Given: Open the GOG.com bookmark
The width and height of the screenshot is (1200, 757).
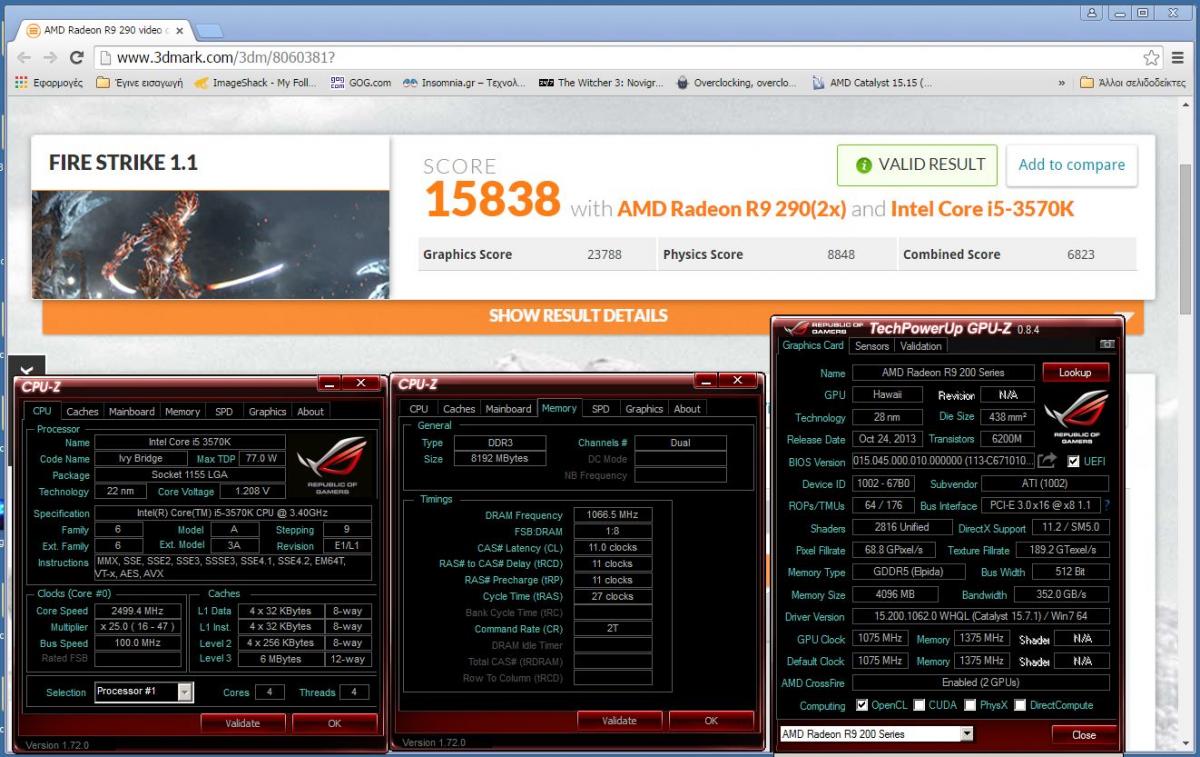Looking at the screenshot, I should tap(360, 83).
